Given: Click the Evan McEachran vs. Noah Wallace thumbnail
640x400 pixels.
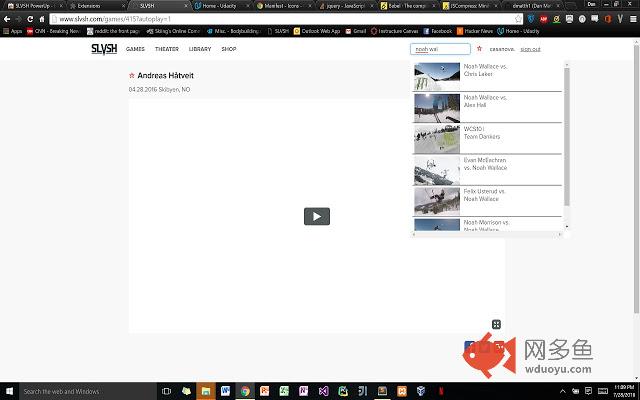Looking at the screenshot, I should click(x=437, y=171).
